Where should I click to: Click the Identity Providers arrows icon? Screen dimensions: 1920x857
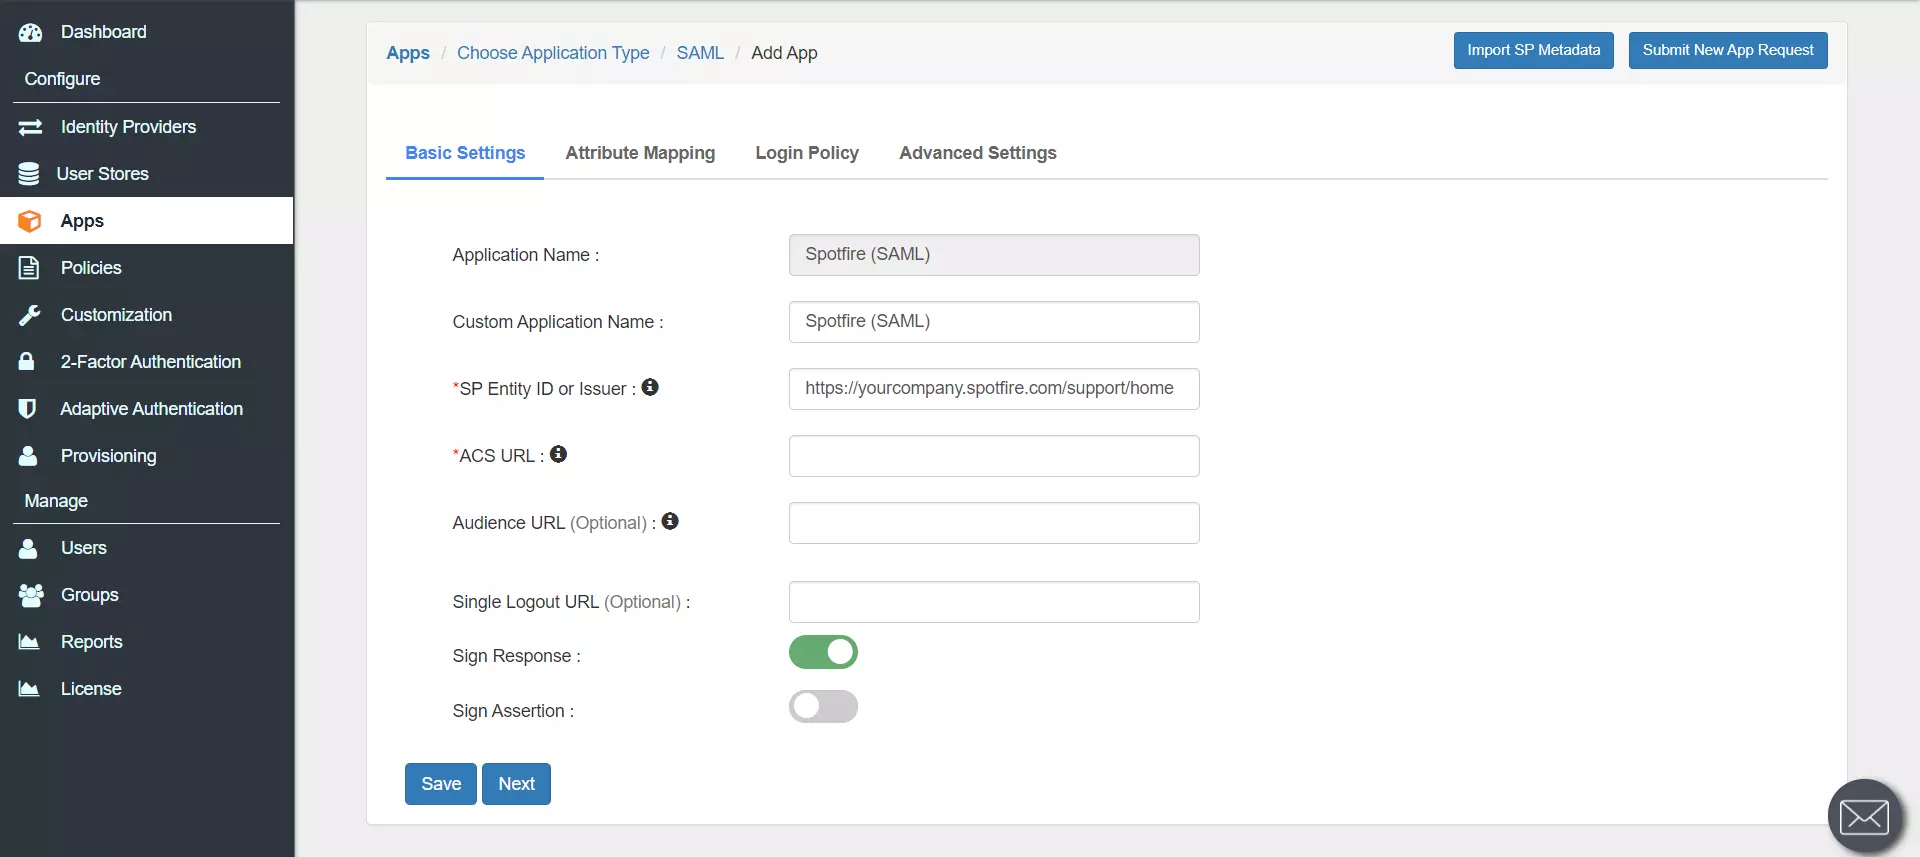click(30, 127)
